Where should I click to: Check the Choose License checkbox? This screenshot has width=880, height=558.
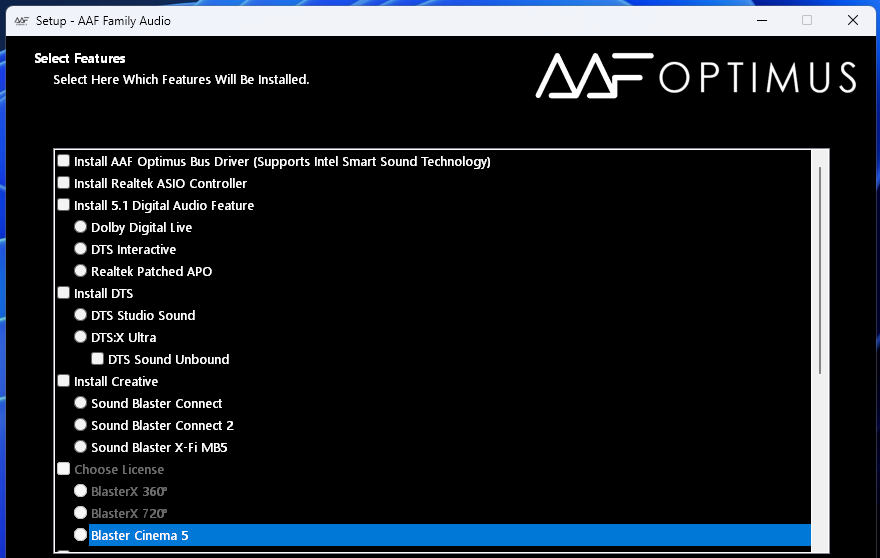coord(63,469)
